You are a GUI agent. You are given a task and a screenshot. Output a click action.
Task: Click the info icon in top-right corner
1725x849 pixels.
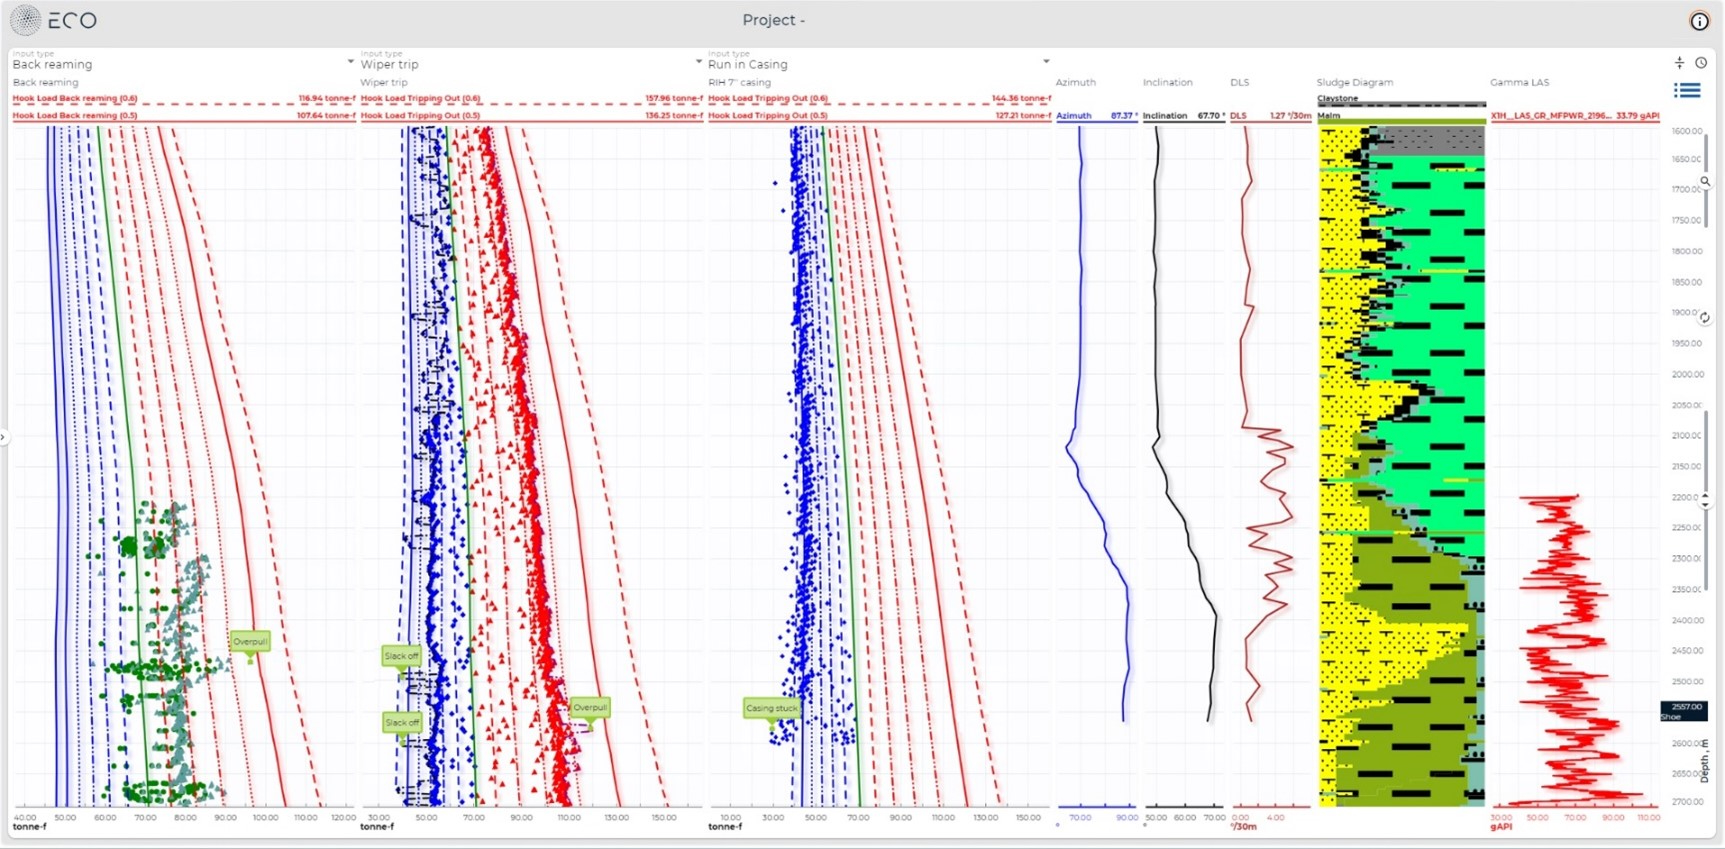[x=1699, y=21]
